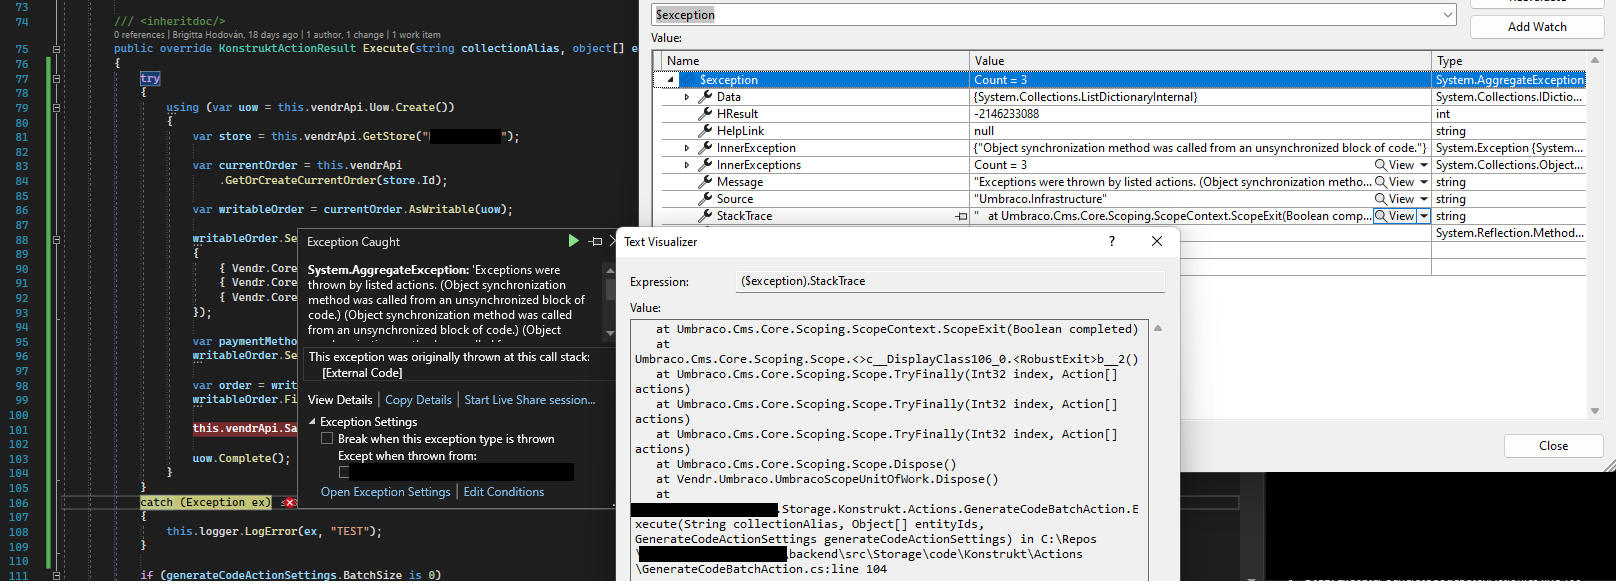Click the [External Code] call stack entry
Screen dimensions: 1616x584
pos(362,373)
